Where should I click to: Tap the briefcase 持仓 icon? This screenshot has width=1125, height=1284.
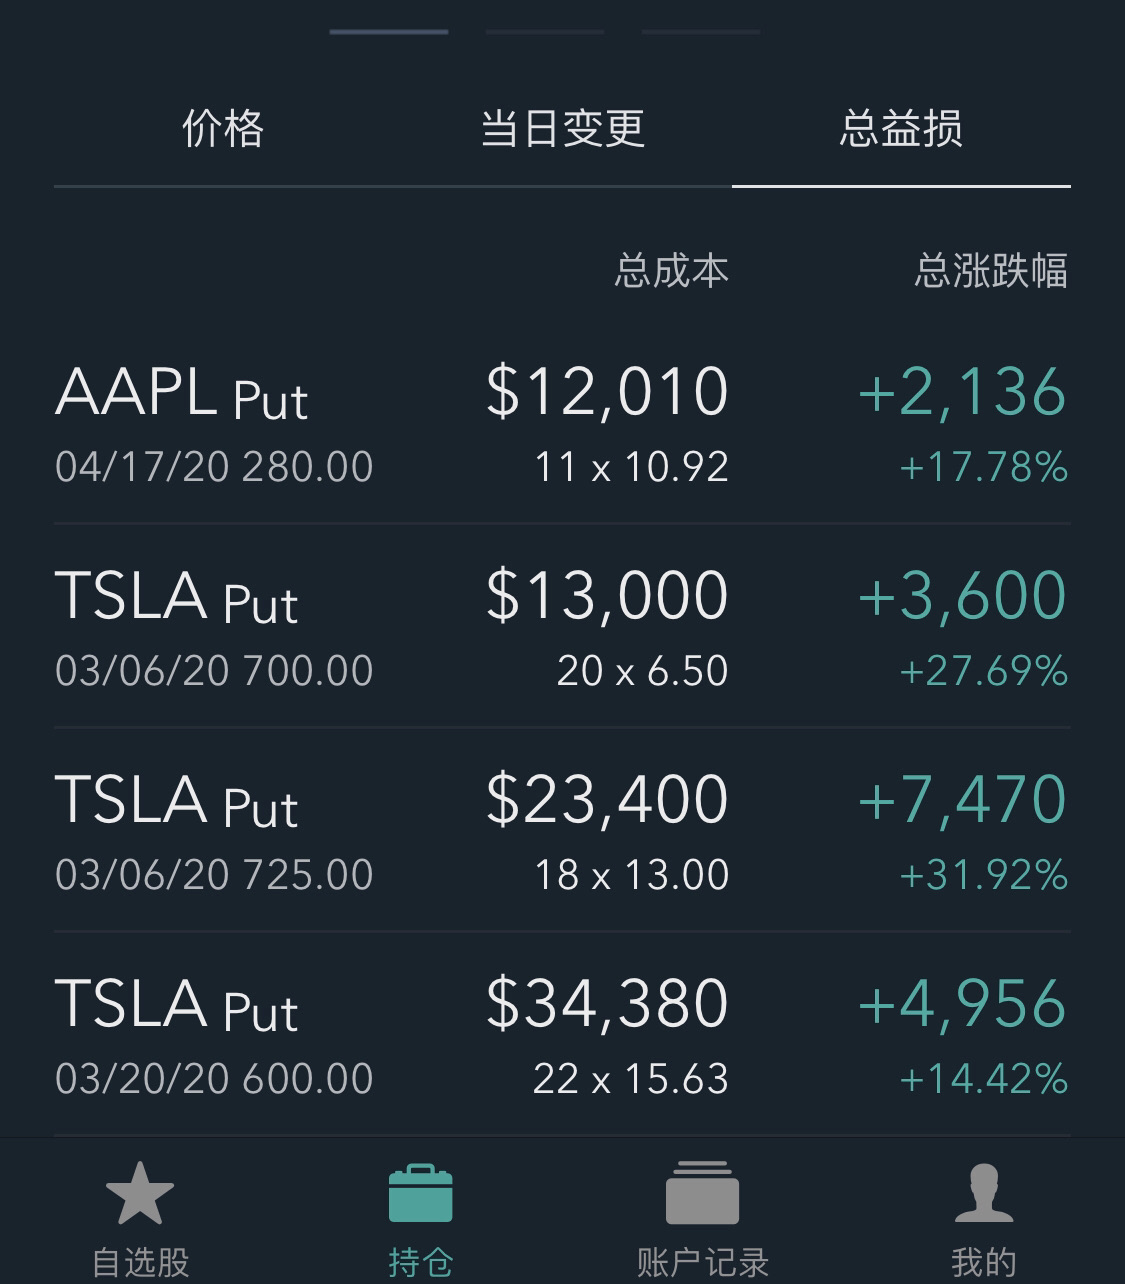pyautogui.click(x=420, y=1193)
